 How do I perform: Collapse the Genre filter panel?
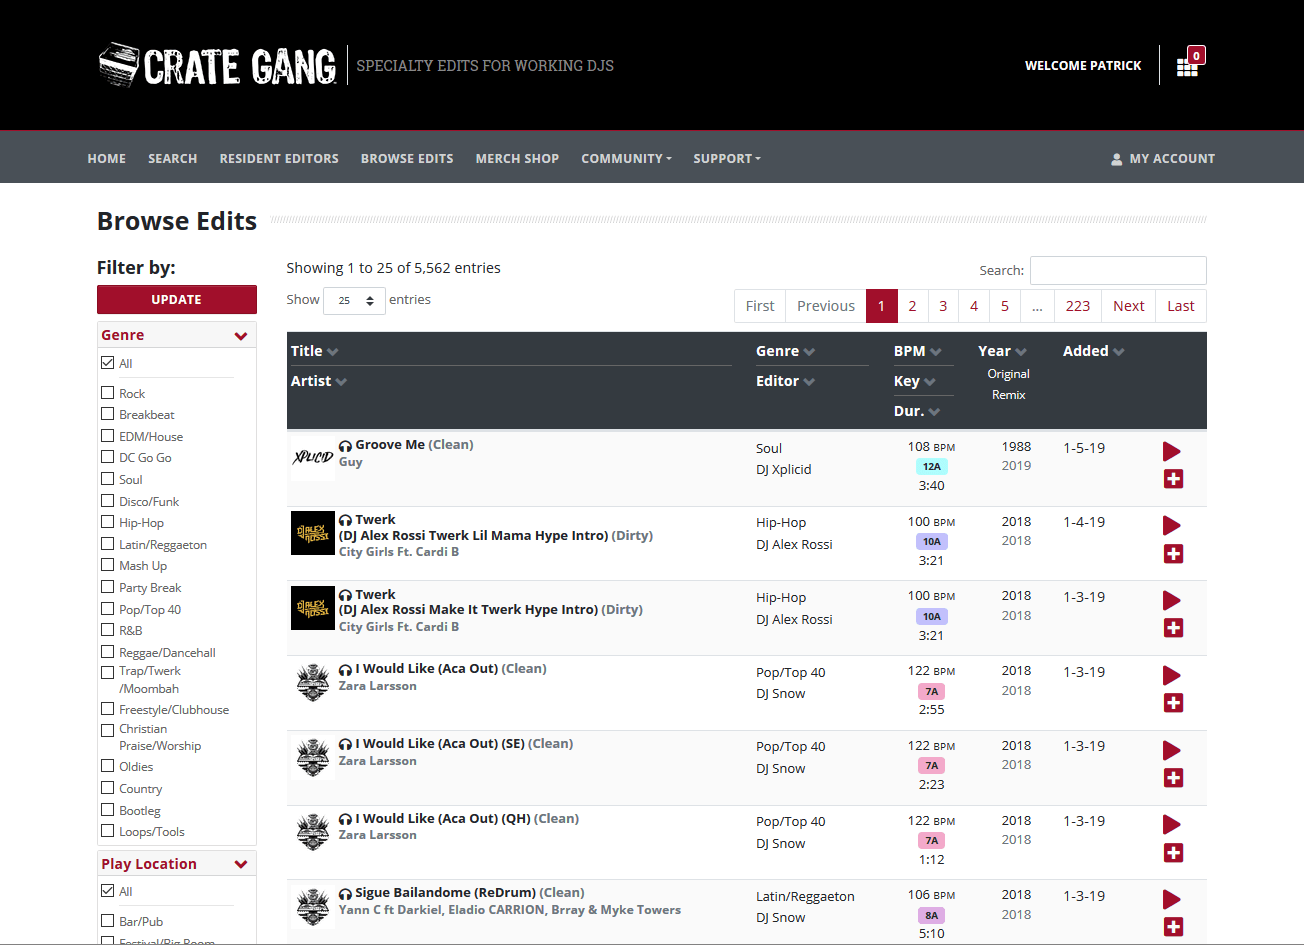coord(240,336)
